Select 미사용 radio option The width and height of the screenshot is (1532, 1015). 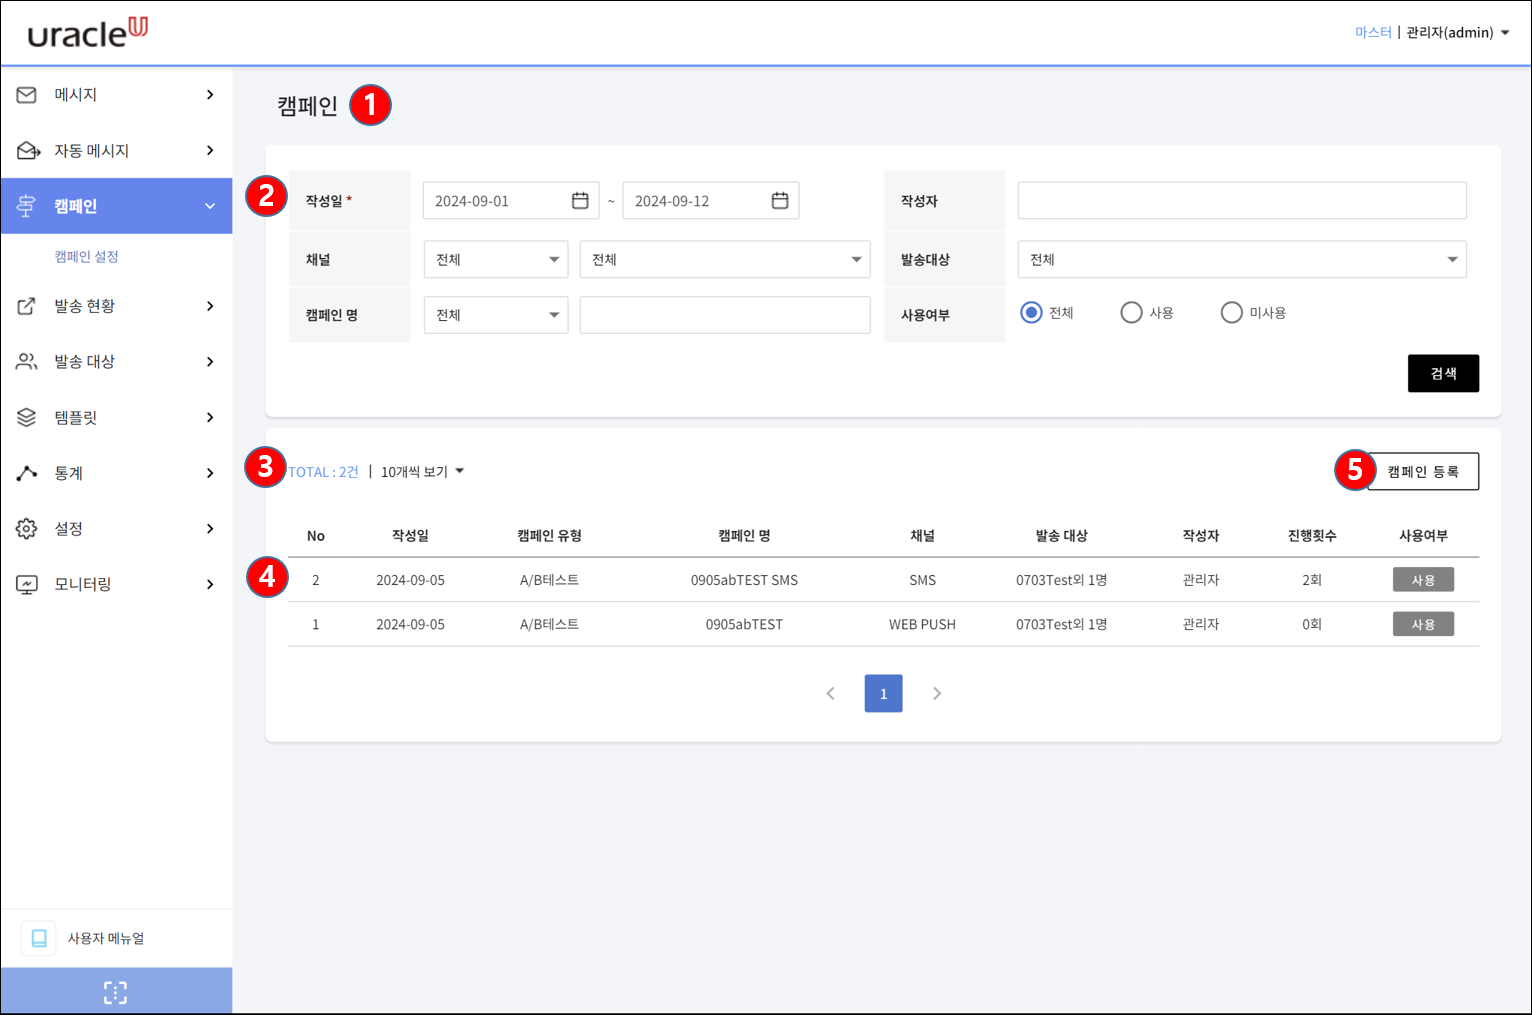(1232, 313)
